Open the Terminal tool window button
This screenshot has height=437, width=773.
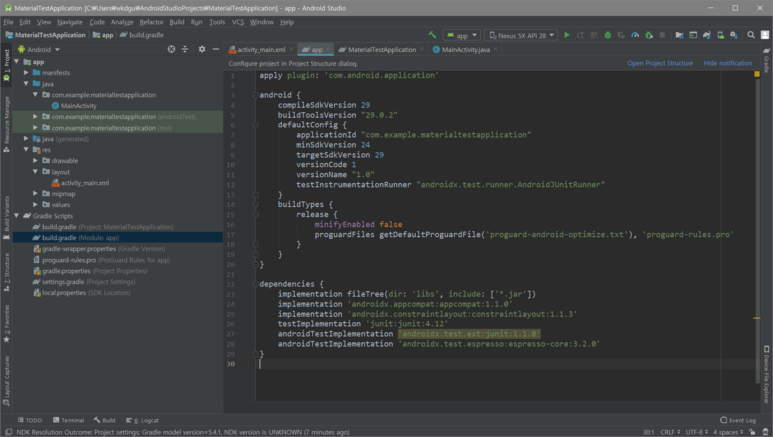69,420
